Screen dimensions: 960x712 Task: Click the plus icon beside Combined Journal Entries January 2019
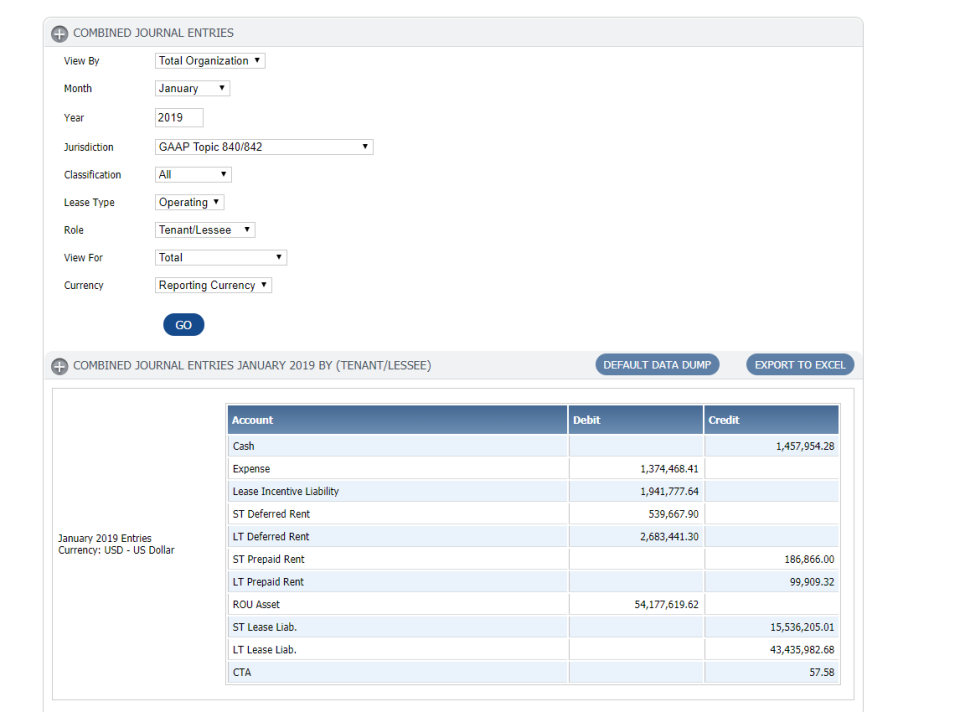pyautogui.click(x=59, y=365)
